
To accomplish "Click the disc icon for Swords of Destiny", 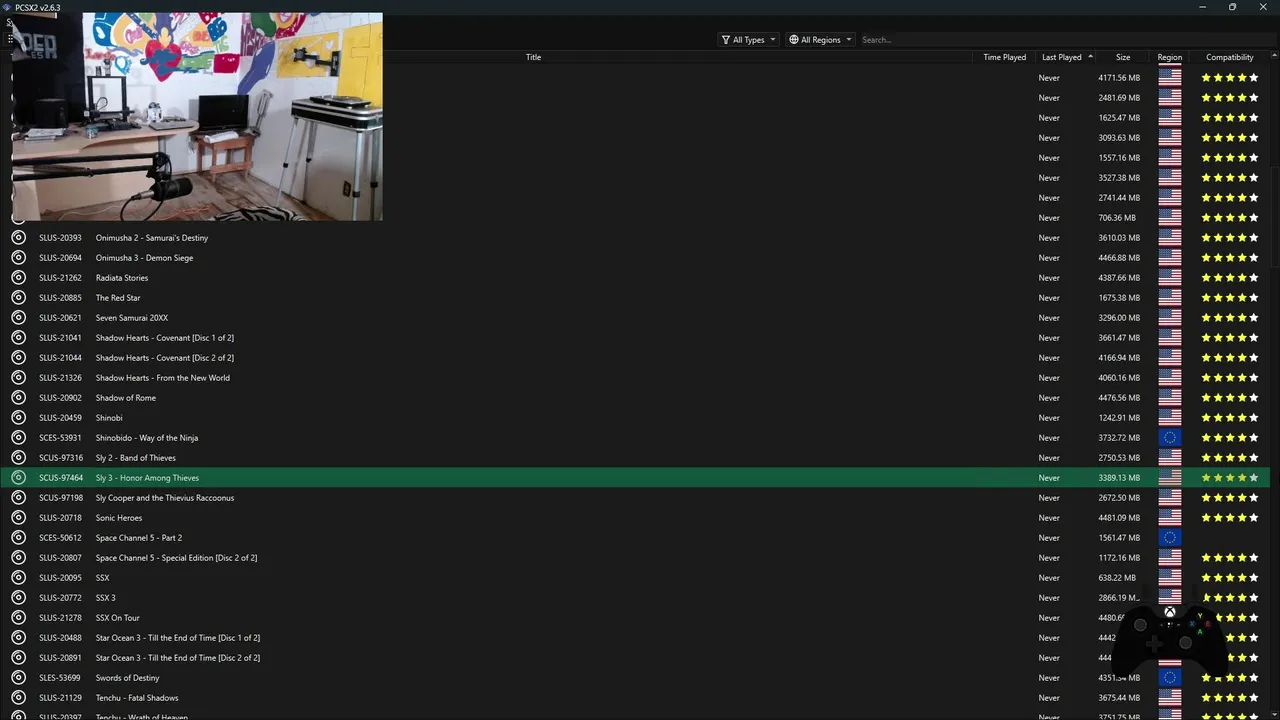I will pos(18,677).
